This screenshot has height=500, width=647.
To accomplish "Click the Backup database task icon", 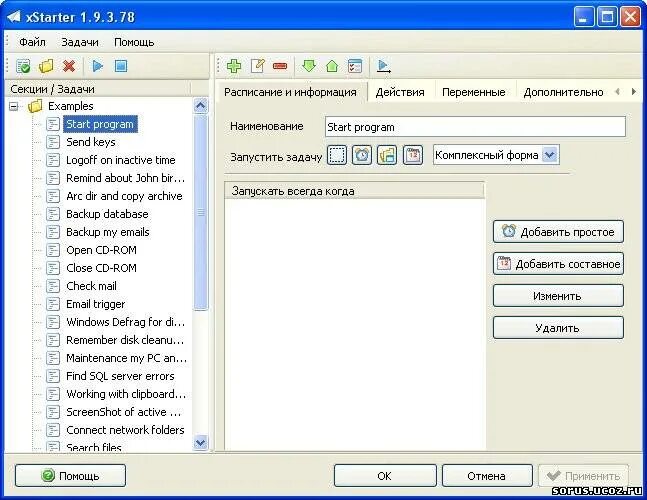I will (53, 214).
